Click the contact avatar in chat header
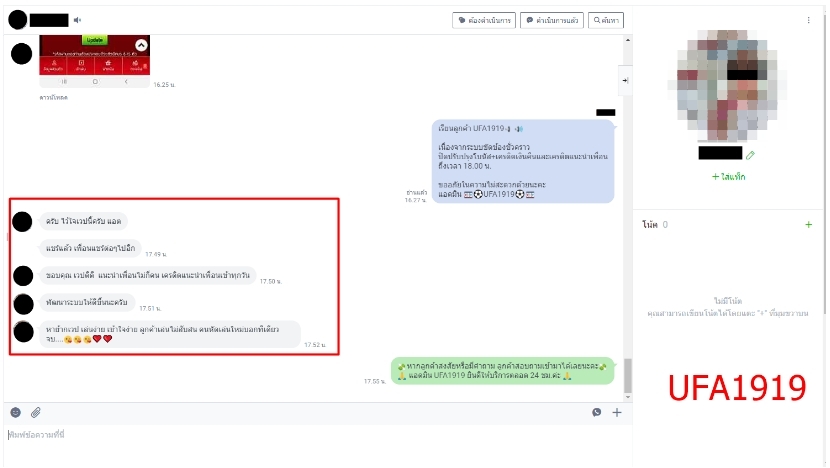The width and height of the screenshot is (830, 468). (17, 19)
